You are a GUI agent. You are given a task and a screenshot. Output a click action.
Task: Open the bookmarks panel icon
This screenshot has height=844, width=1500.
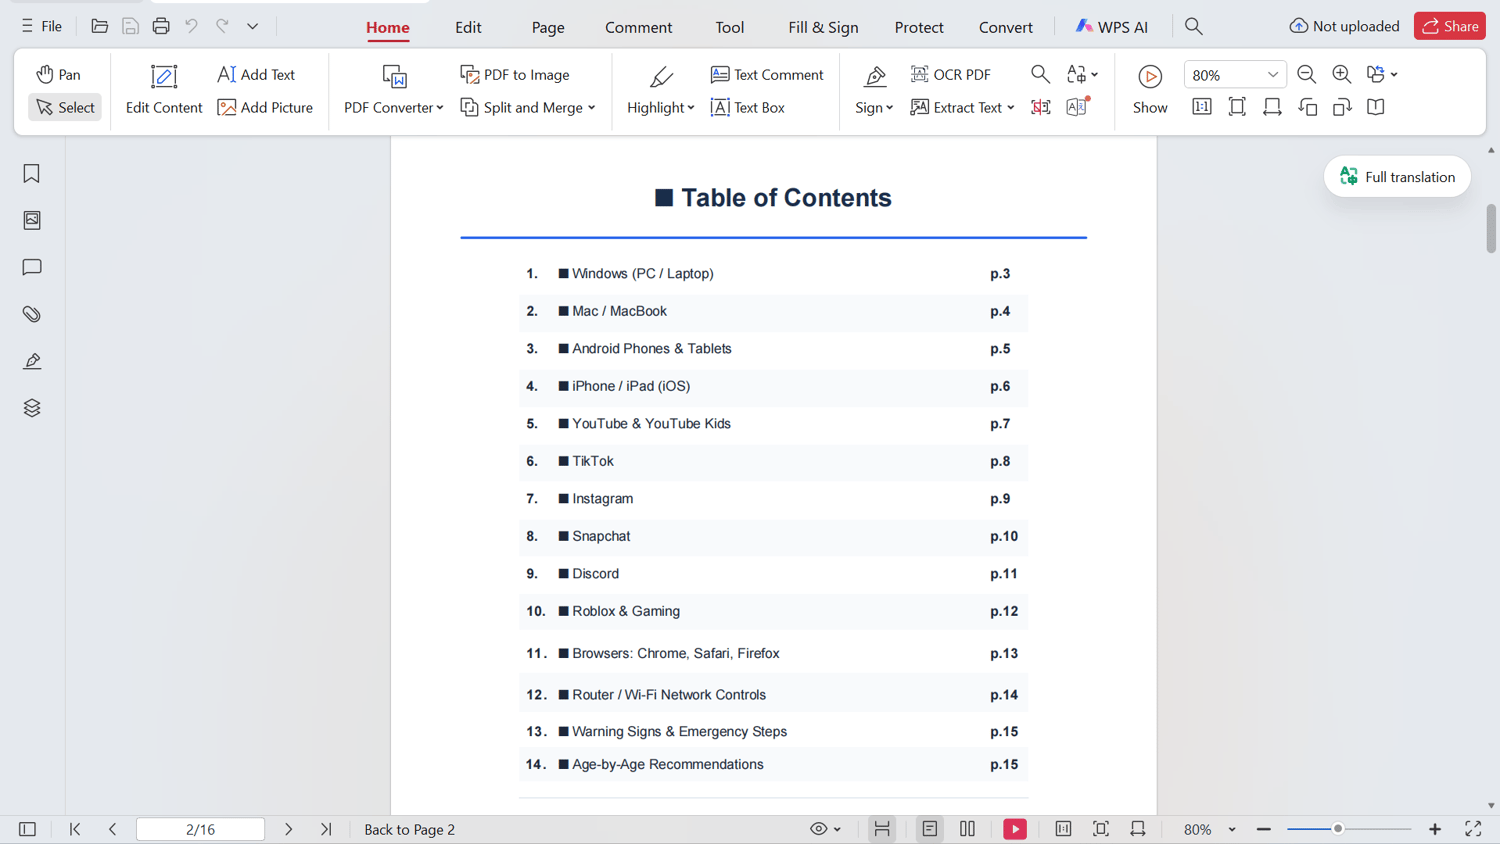point(32,174)
